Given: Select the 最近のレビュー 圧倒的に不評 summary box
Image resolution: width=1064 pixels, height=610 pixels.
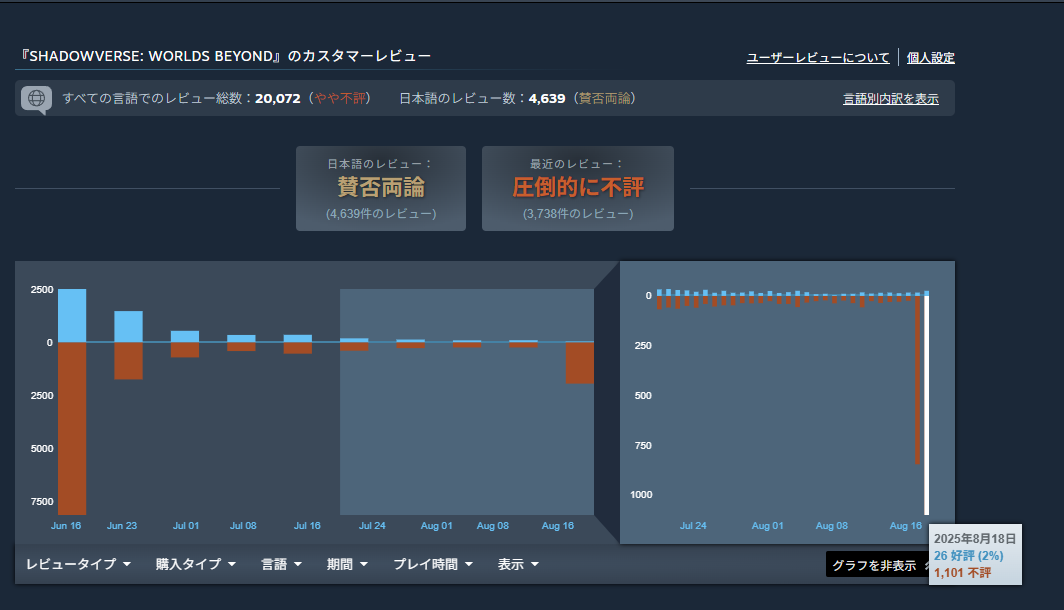Looking at the screenshot, I should 577,188.
